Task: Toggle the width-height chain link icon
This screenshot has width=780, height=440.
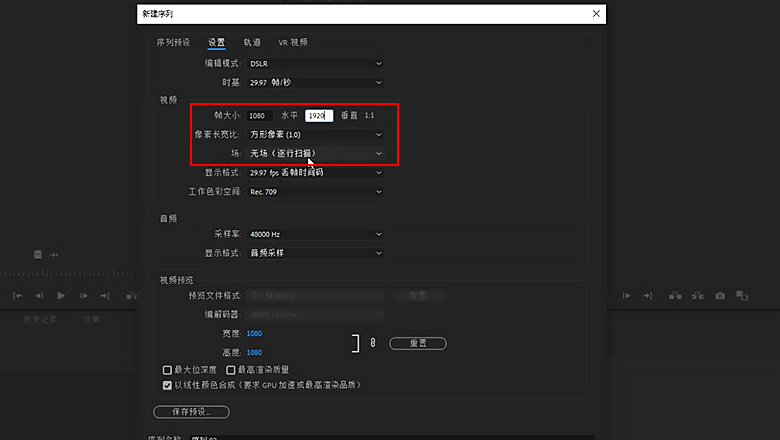Action: pos(373,343)
